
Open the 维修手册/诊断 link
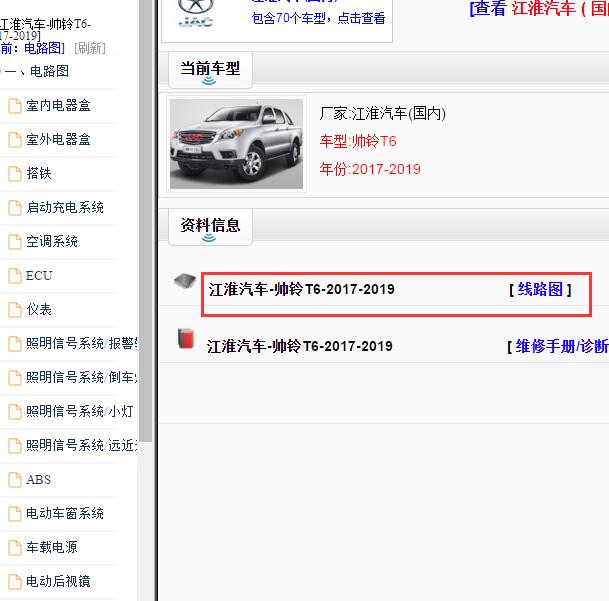point(562,346)
